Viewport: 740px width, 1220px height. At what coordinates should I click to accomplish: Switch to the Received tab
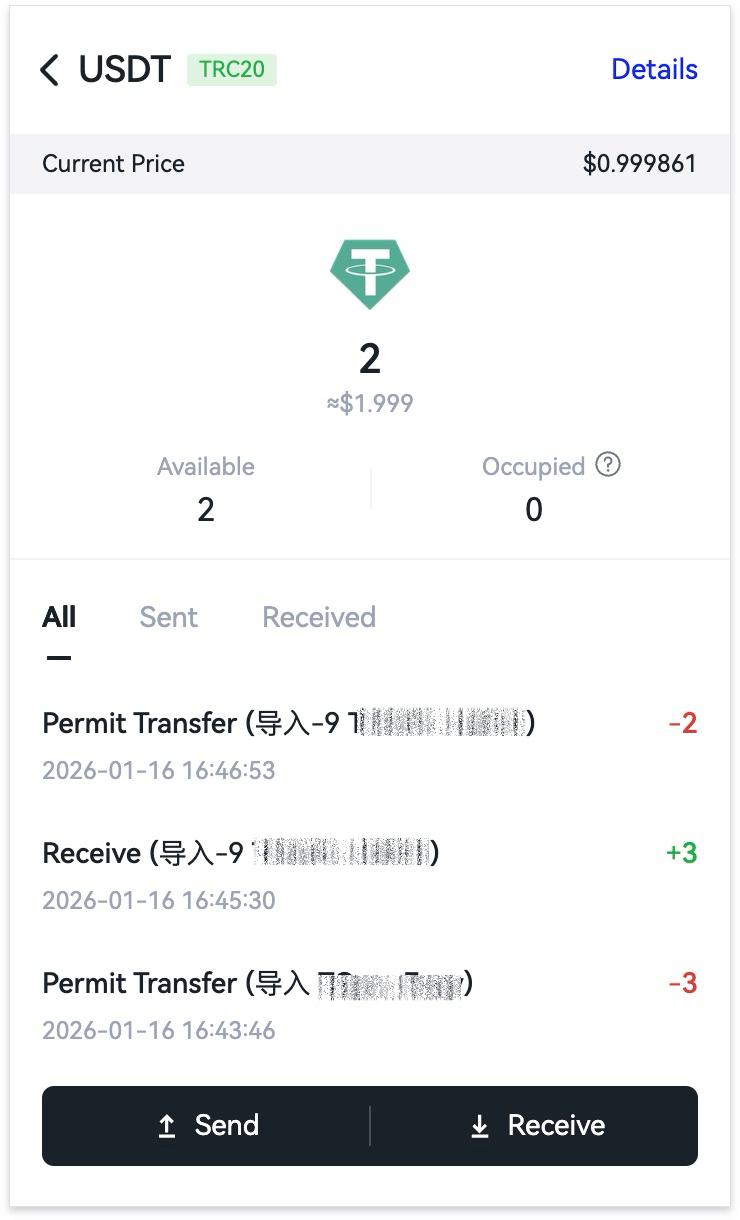coord(319,617)
